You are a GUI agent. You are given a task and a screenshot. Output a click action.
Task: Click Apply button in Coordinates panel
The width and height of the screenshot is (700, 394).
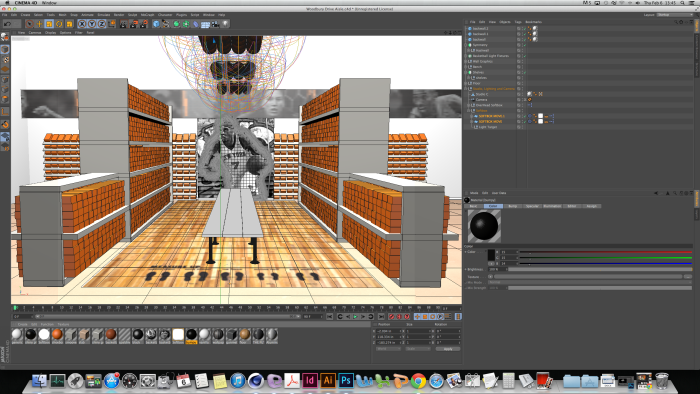(448, 349)
